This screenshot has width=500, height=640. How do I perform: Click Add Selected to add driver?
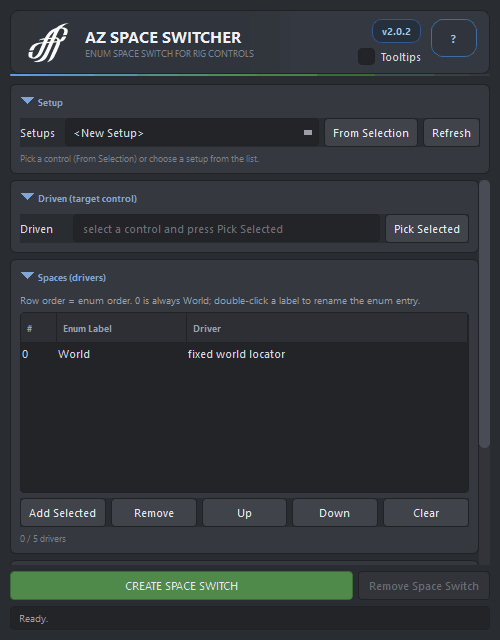62,513
